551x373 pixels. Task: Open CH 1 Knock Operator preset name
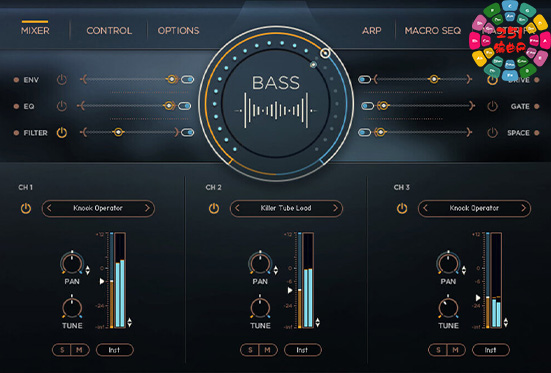tap(98, 208)
